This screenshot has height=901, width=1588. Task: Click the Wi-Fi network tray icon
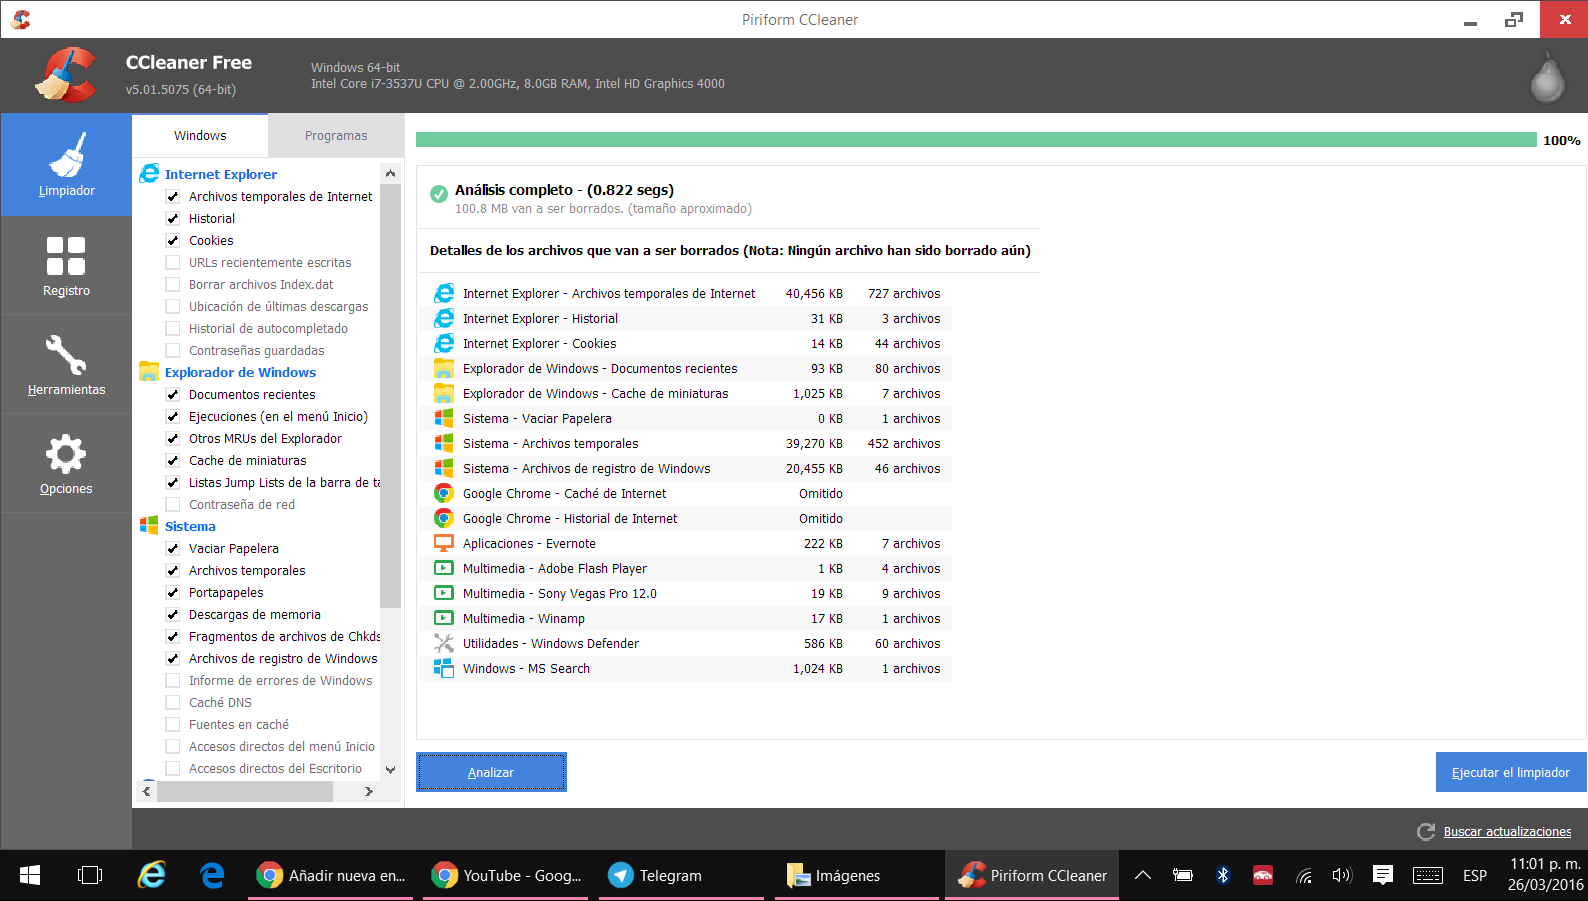1303,876
